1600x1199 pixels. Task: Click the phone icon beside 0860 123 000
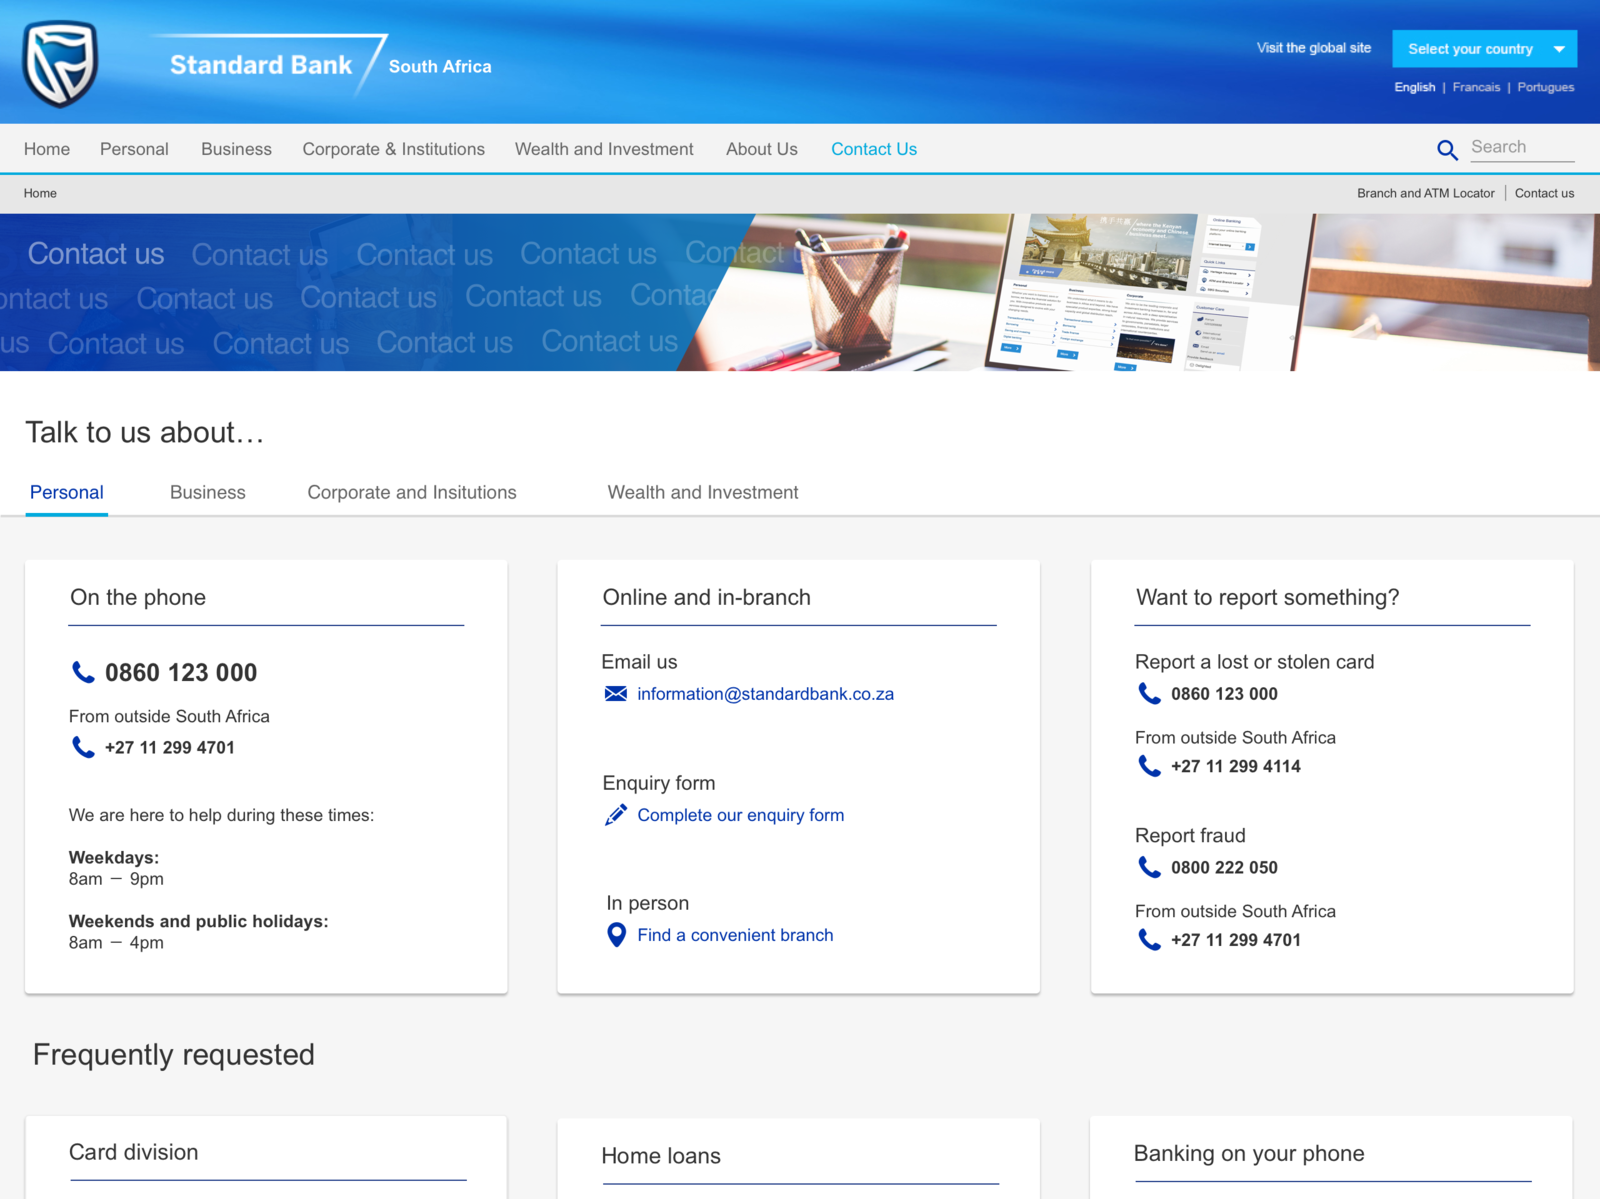click(82, 673)
